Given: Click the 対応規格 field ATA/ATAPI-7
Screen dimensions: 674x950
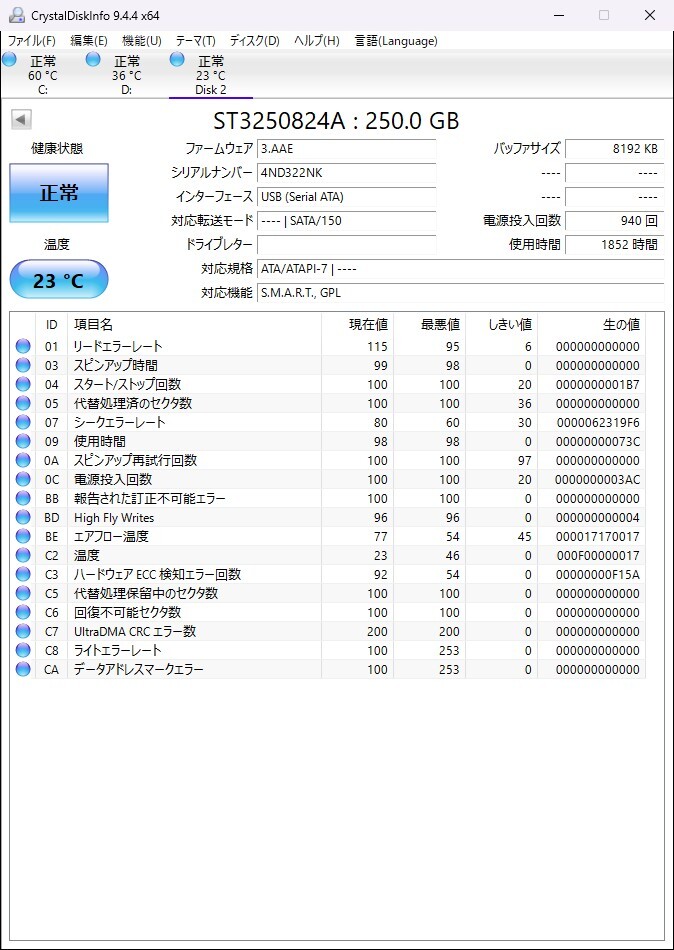Looking at the screenshot, I should 461,268.
